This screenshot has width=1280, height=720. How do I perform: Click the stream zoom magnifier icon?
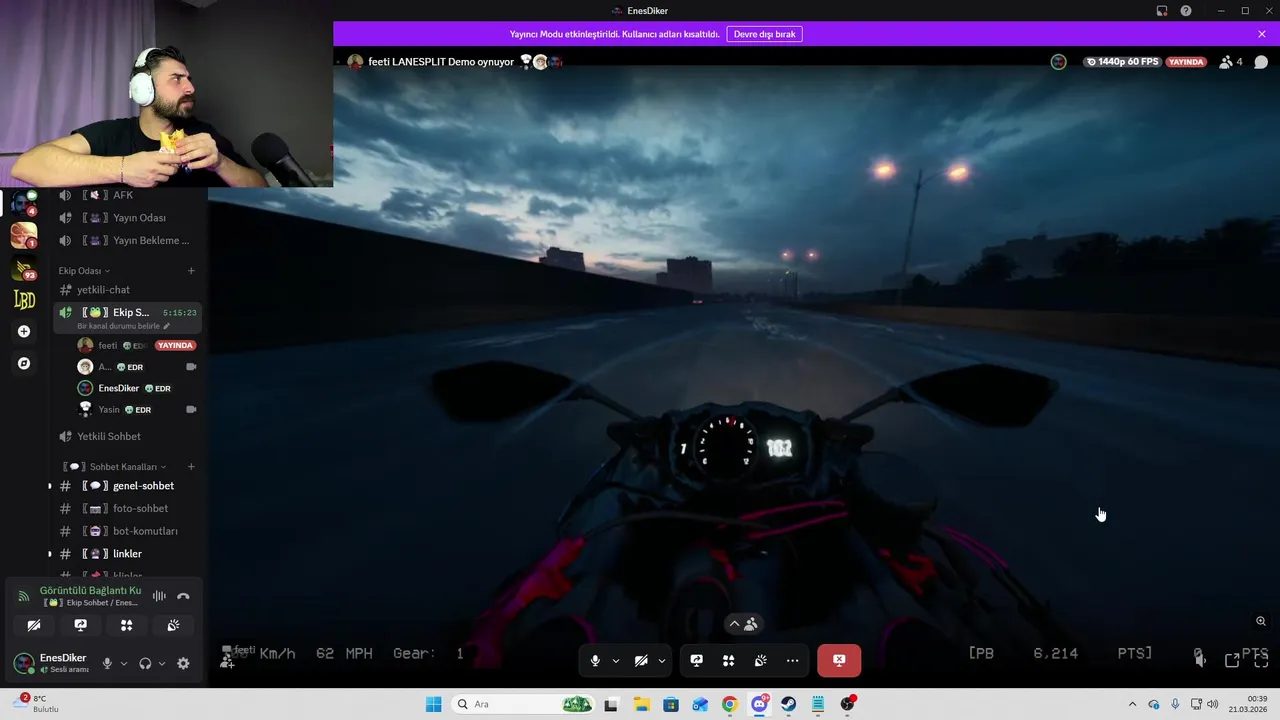(1261, 621)
